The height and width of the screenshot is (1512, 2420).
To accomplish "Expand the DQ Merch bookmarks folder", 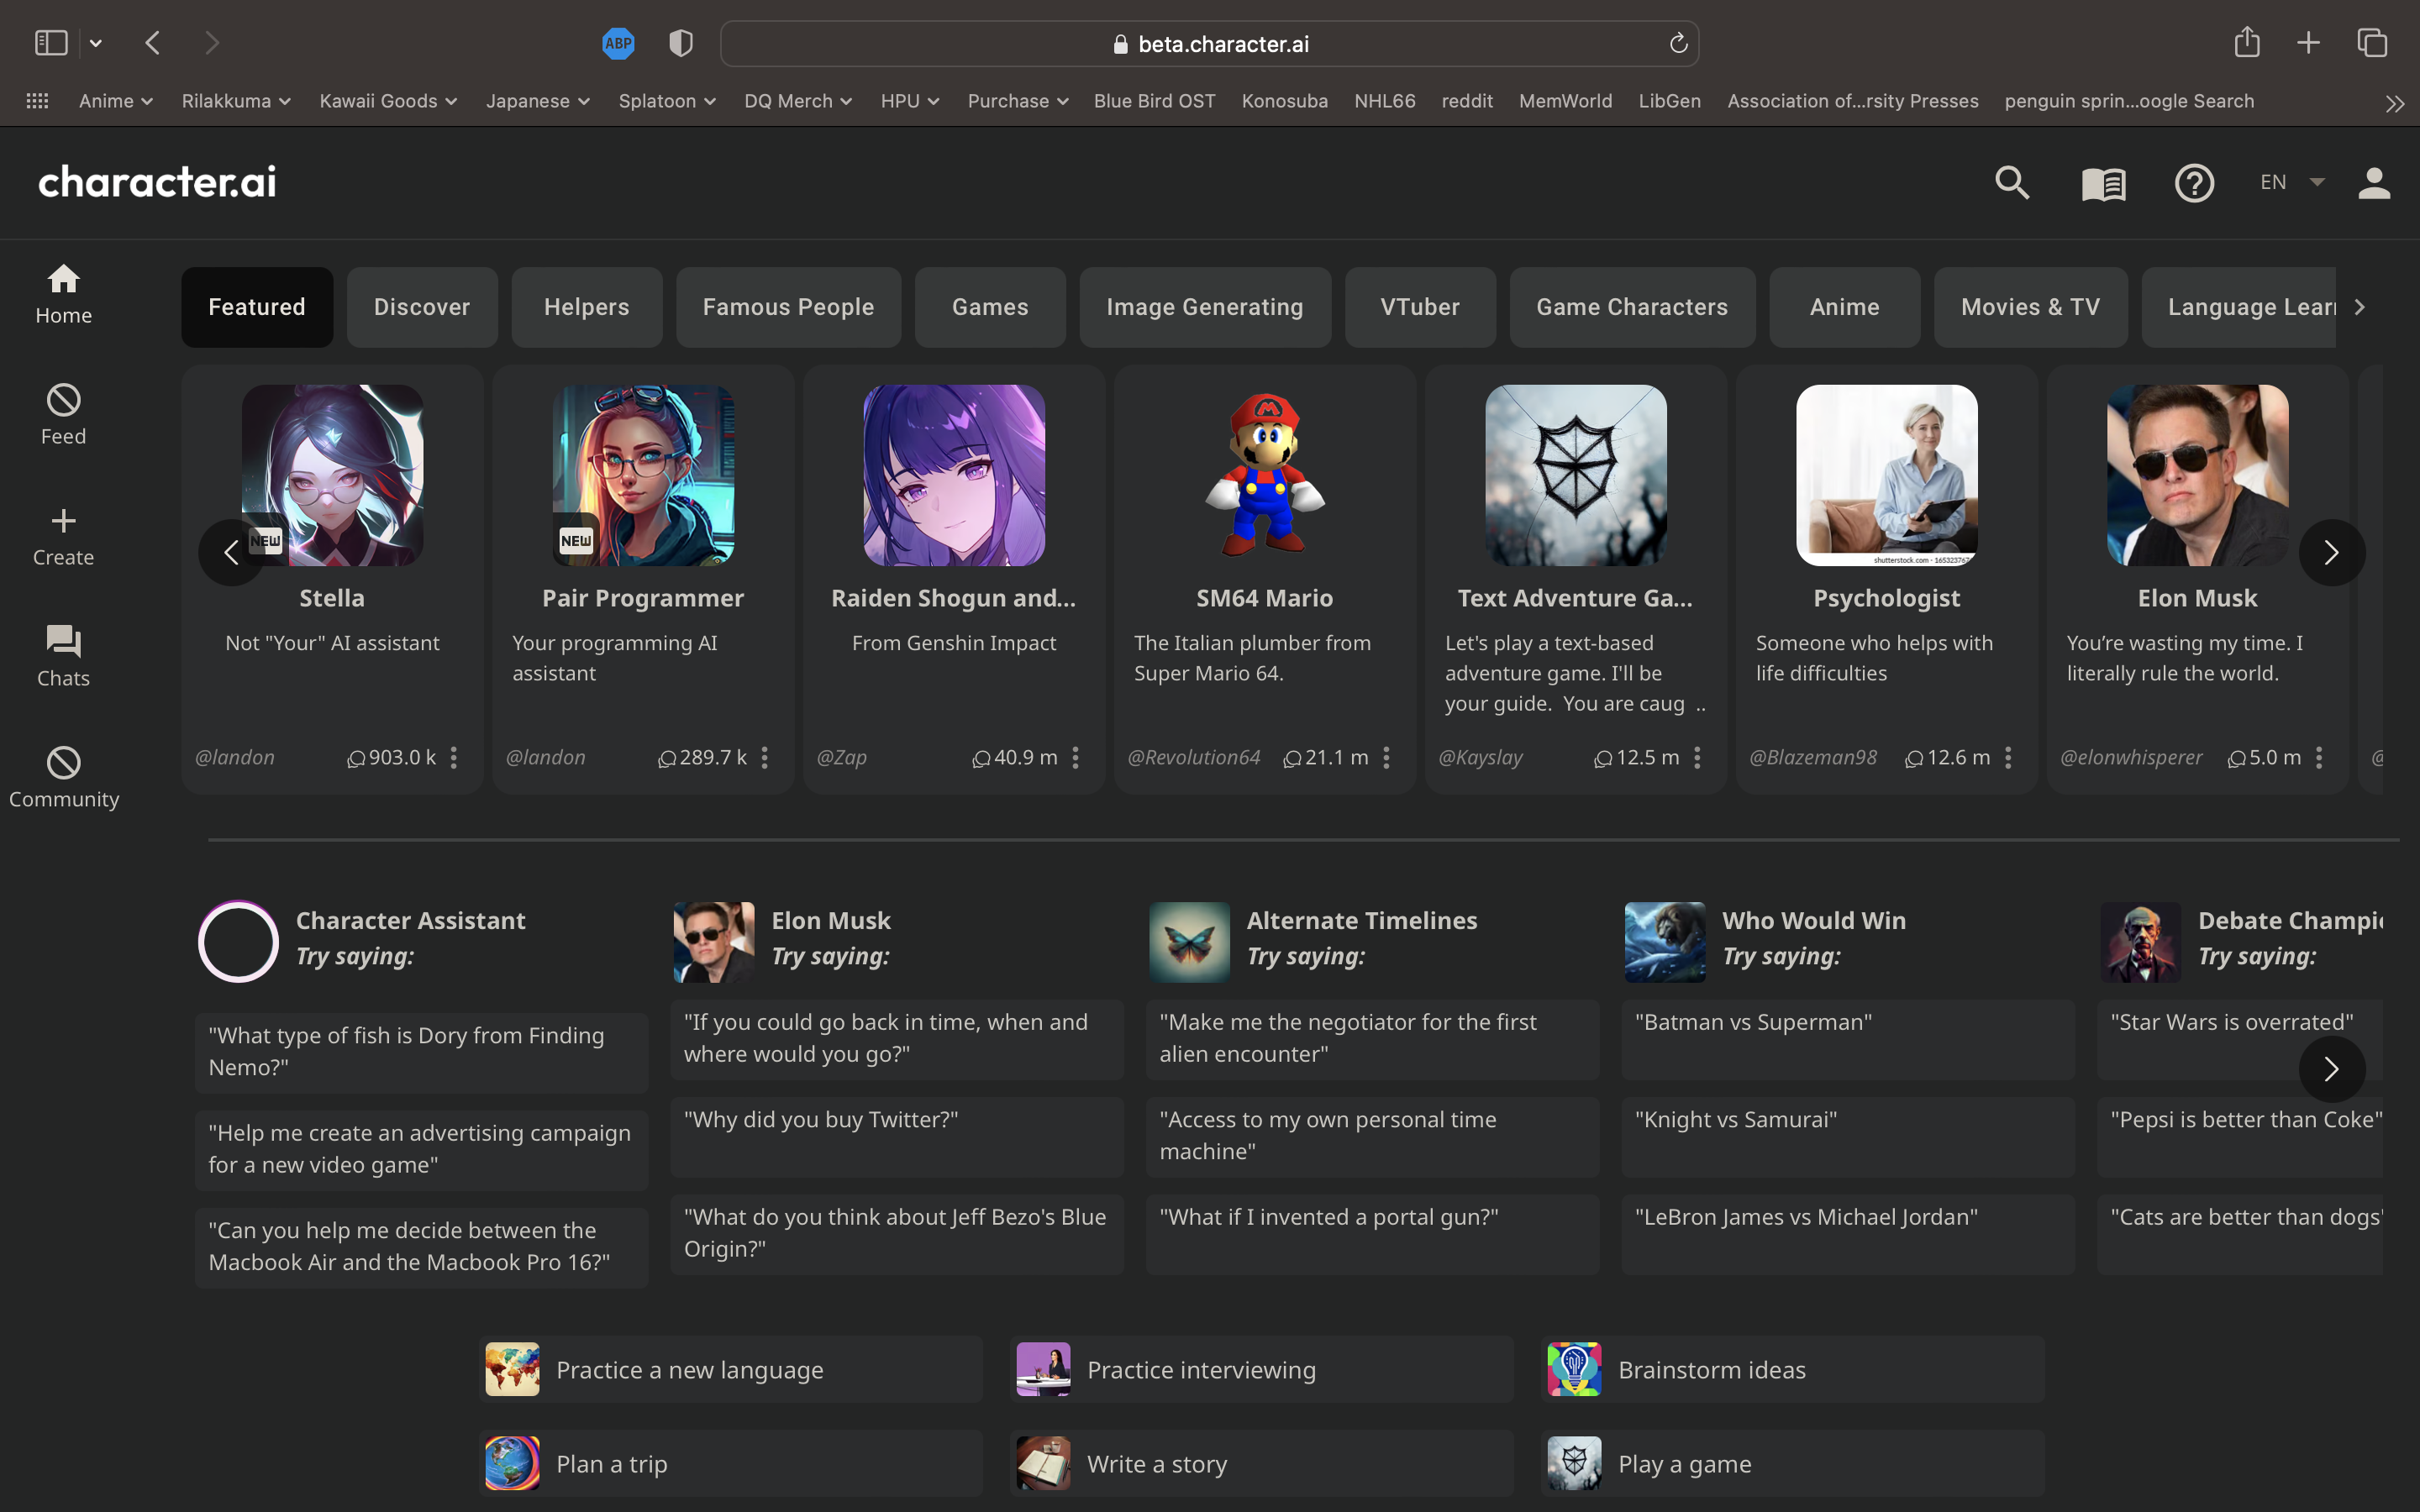I will 798,101.
